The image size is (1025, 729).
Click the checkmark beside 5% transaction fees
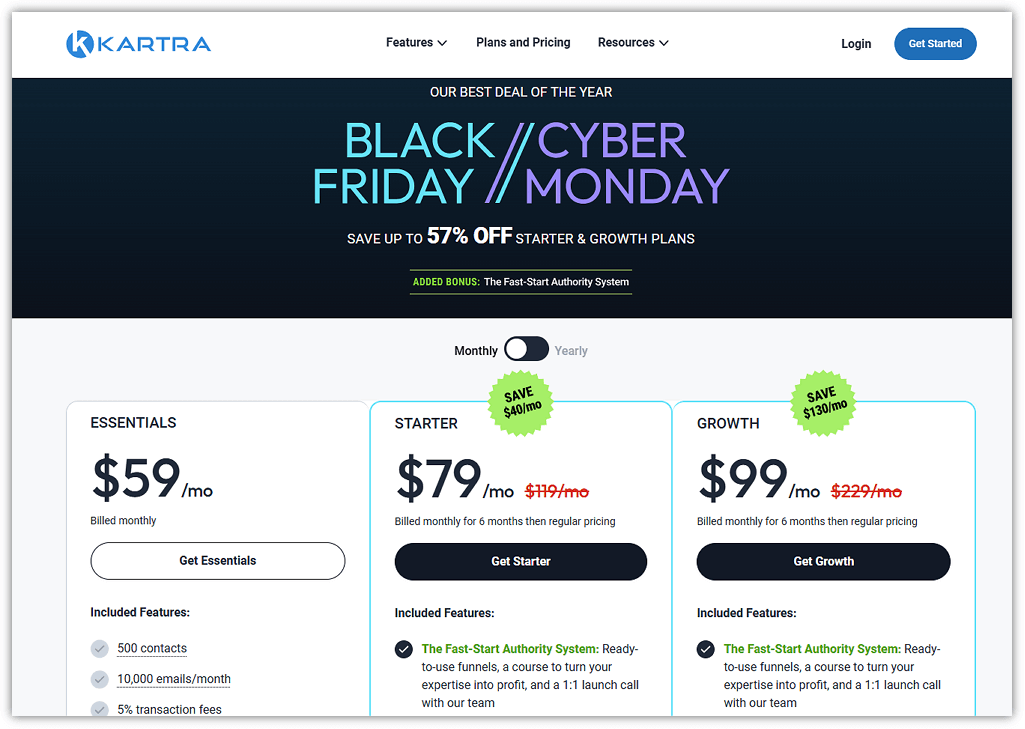pos(99,709)
